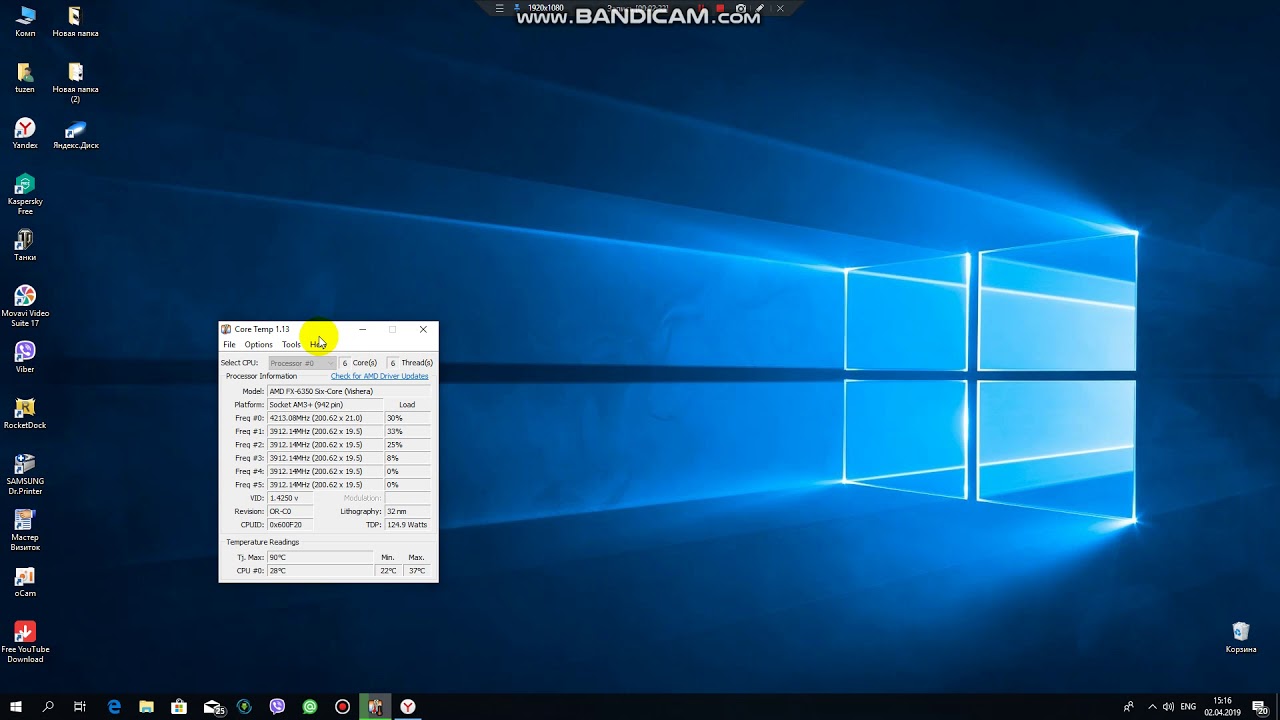Viewport: 1280px width, 720px height.
Task: Select the first Новая папка folder icon
Action: point(75,22)
